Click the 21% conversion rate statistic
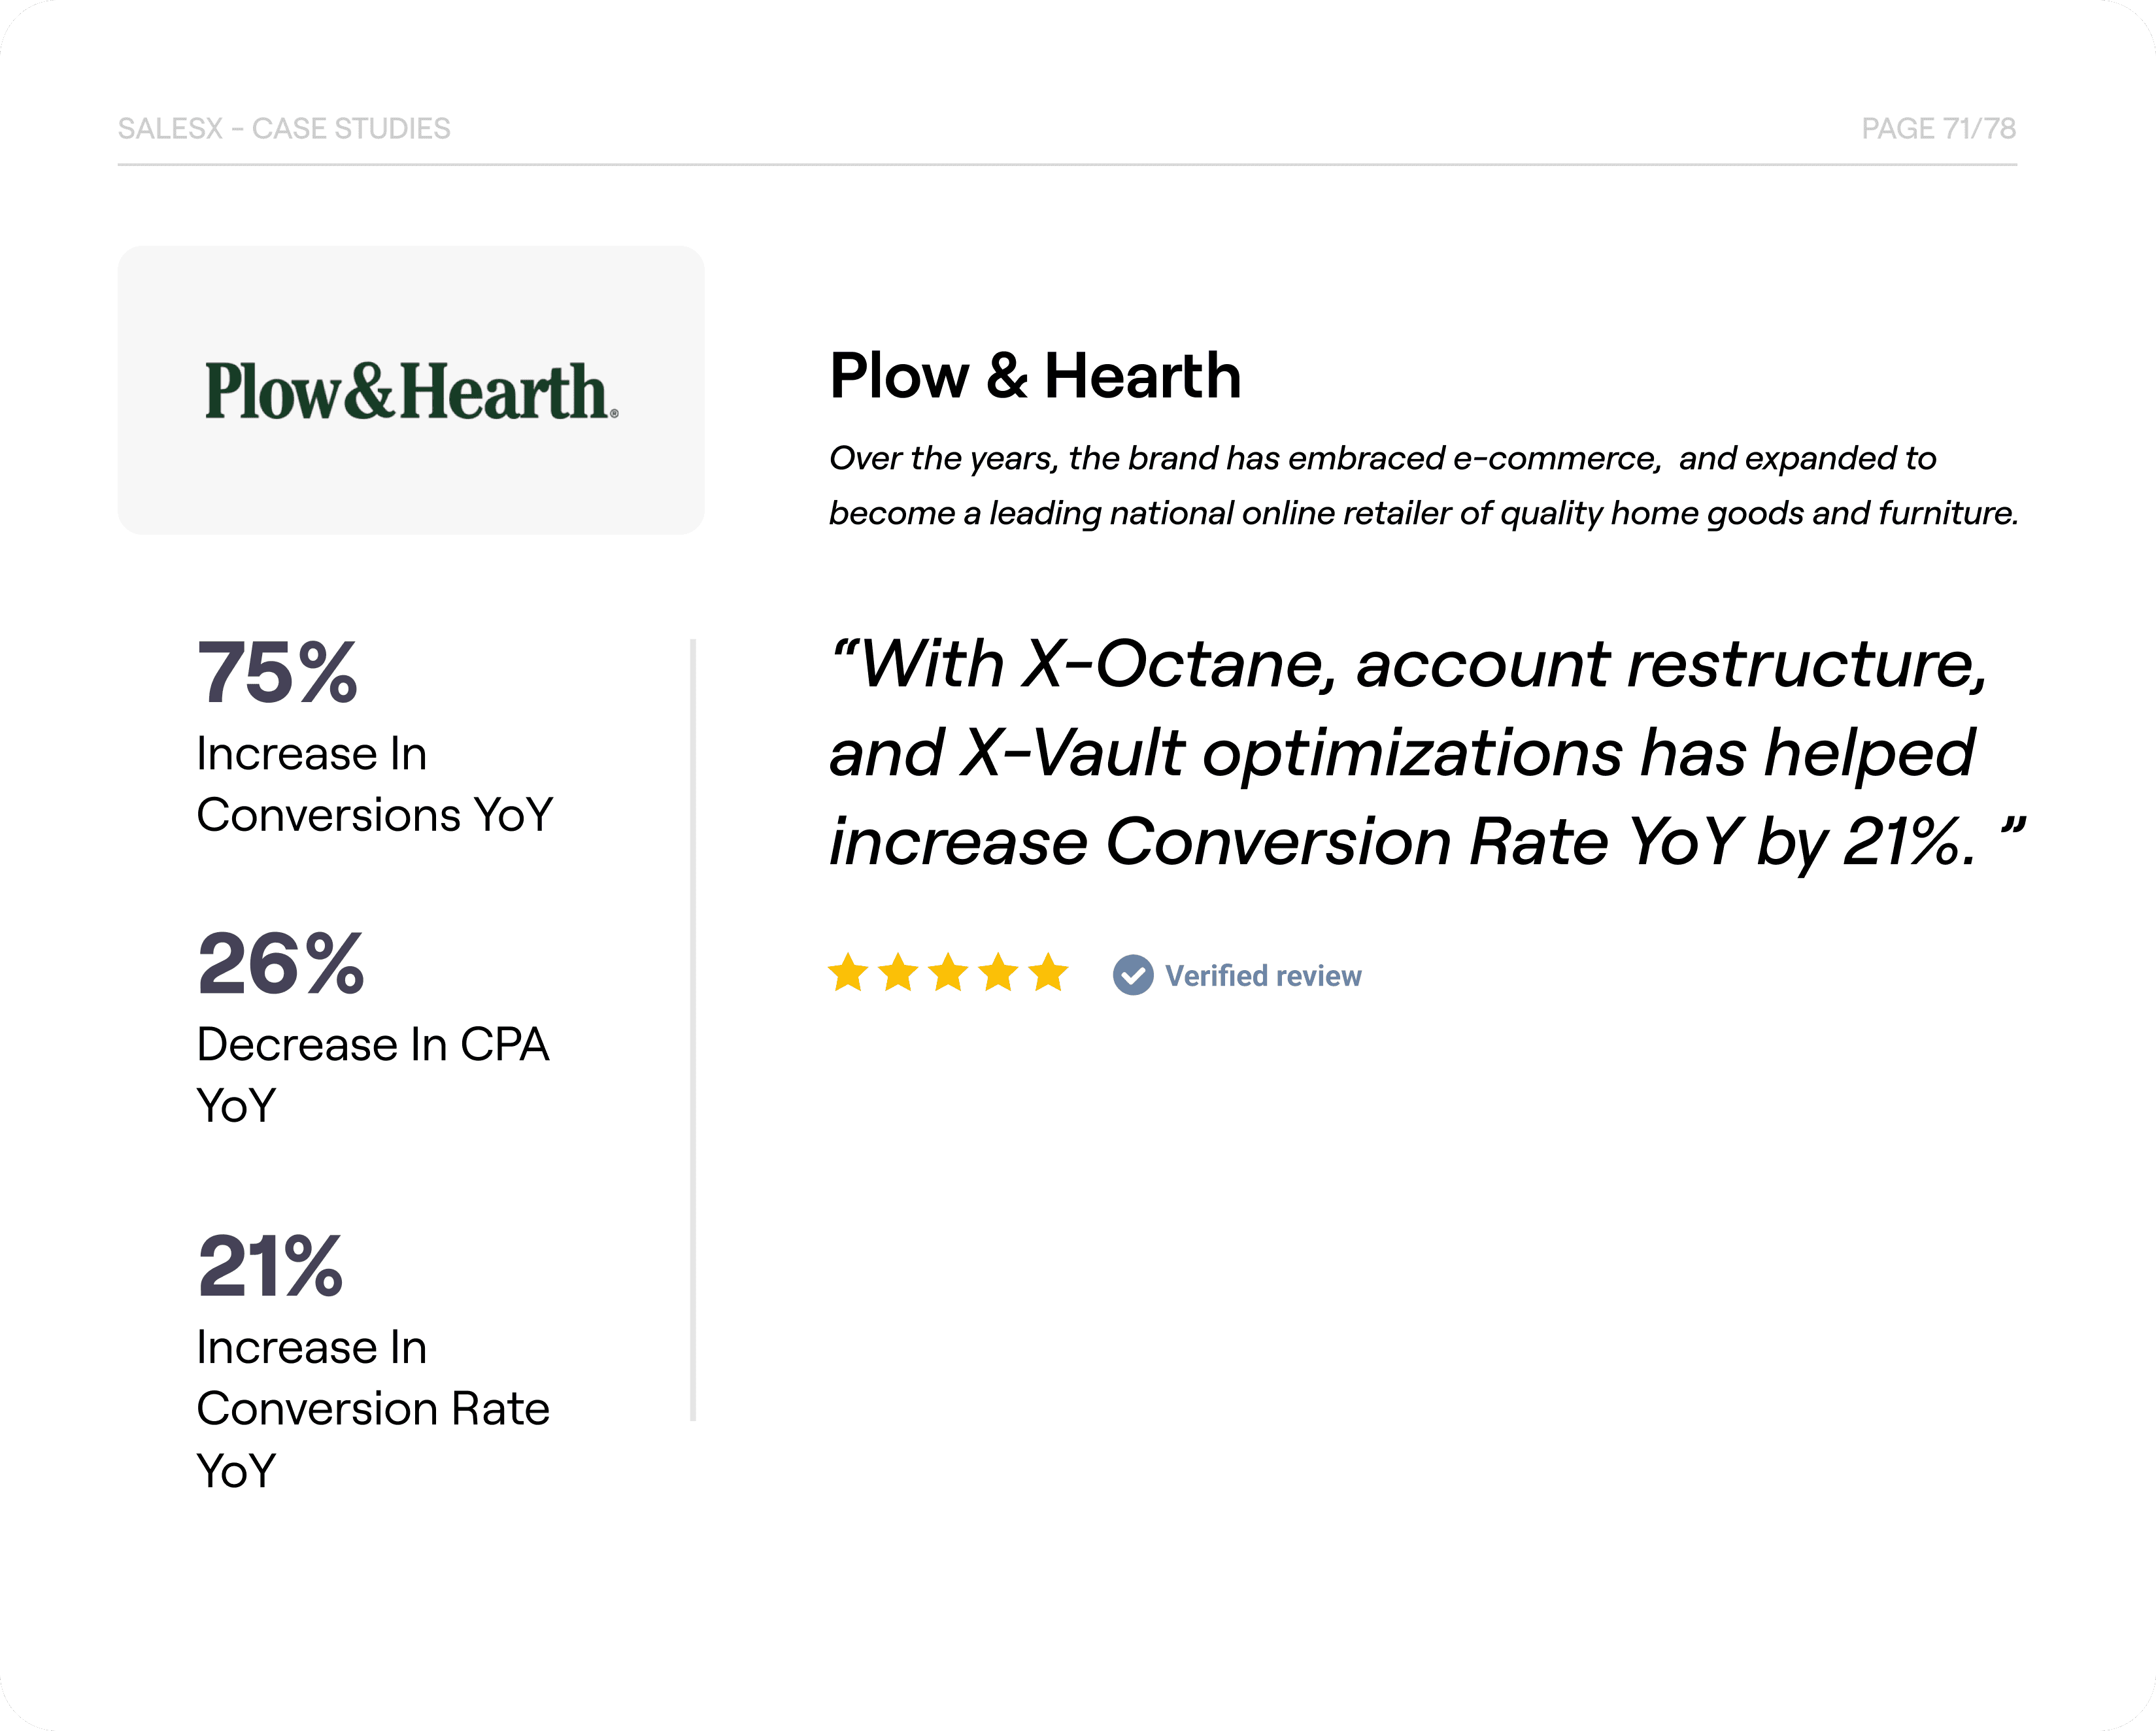The image size is (2156, 1731). pyautogui.click(x=270, y=1266)
